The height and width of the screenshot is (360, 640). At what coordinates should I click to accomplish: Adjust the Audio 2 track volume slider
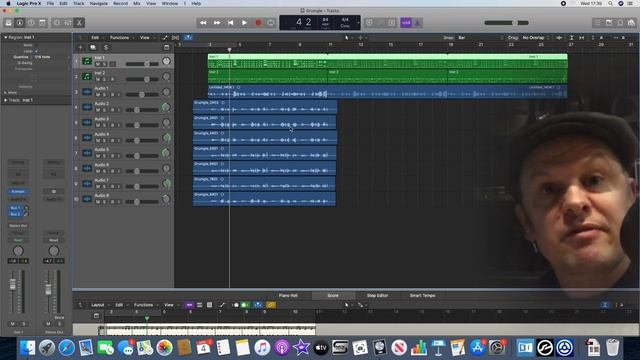click(142, 110)
